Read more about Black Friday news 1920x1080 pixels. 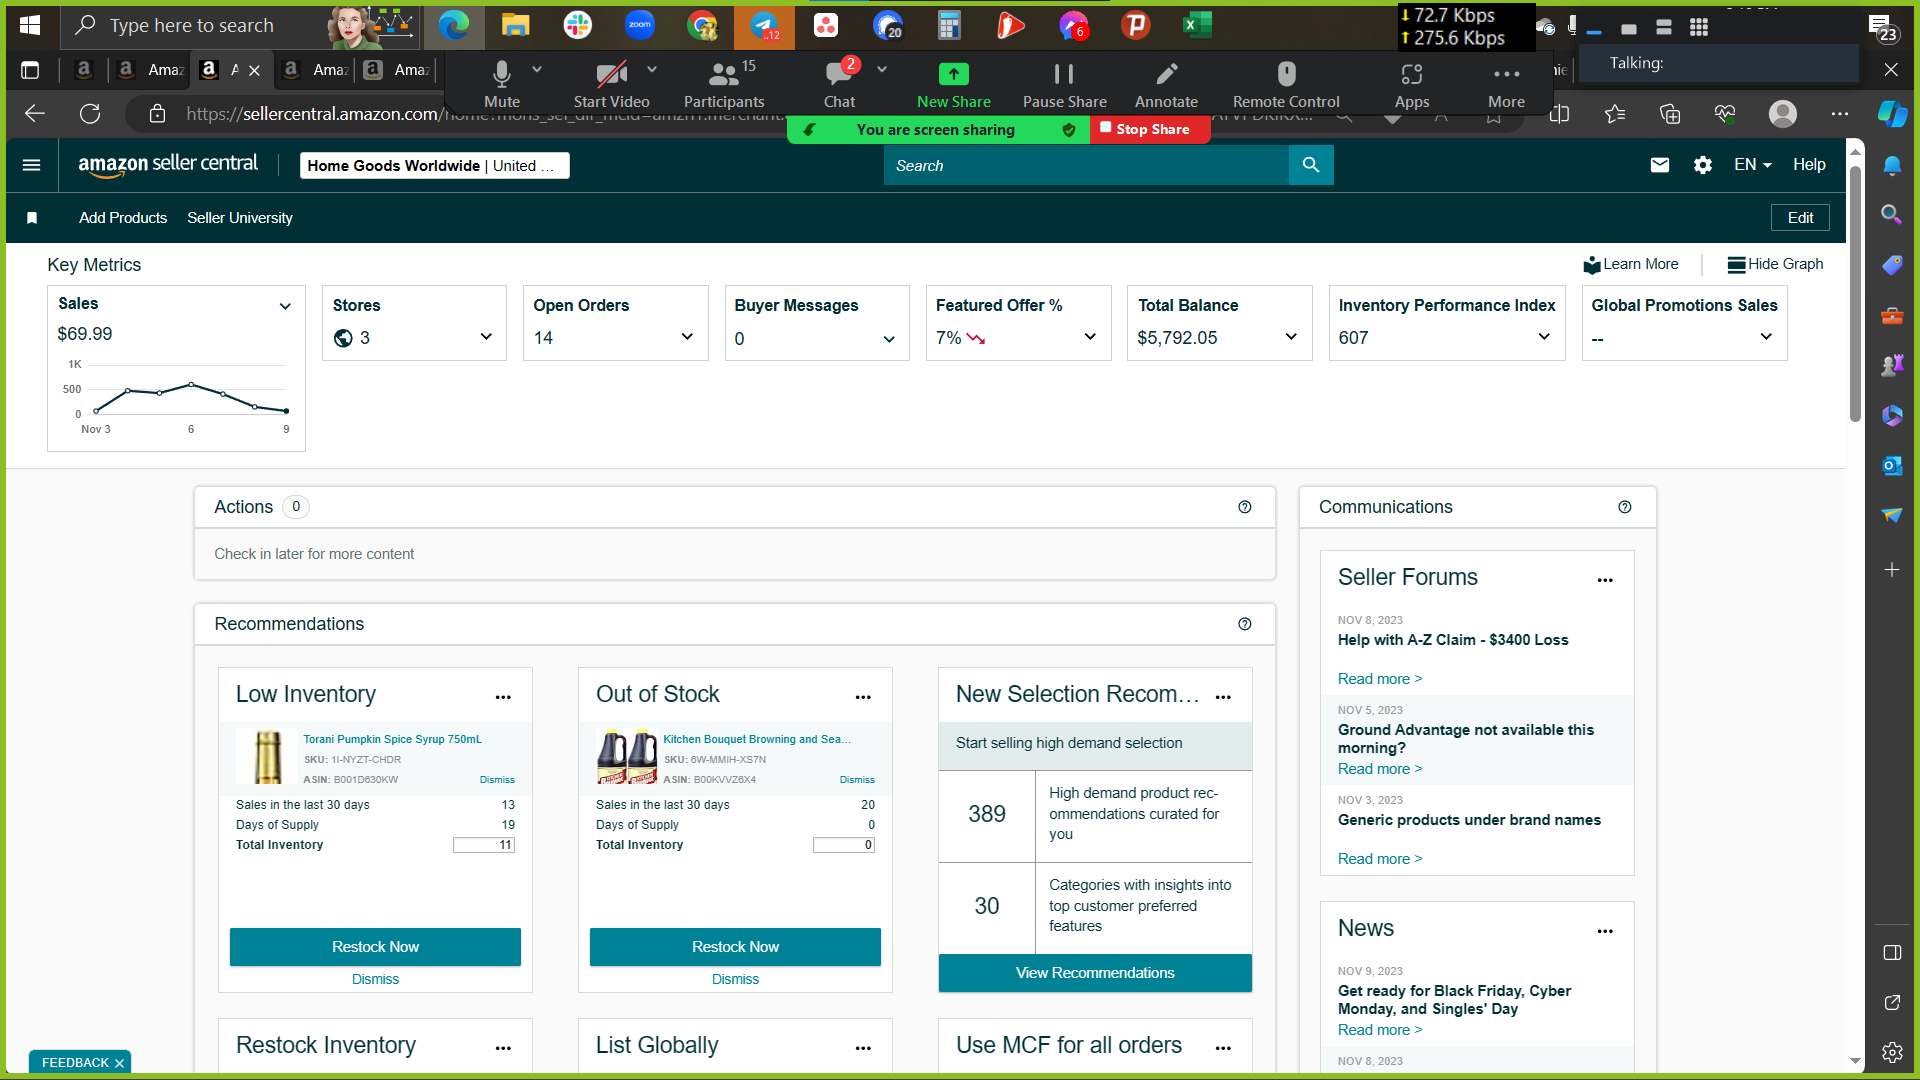(1380, 1030)
